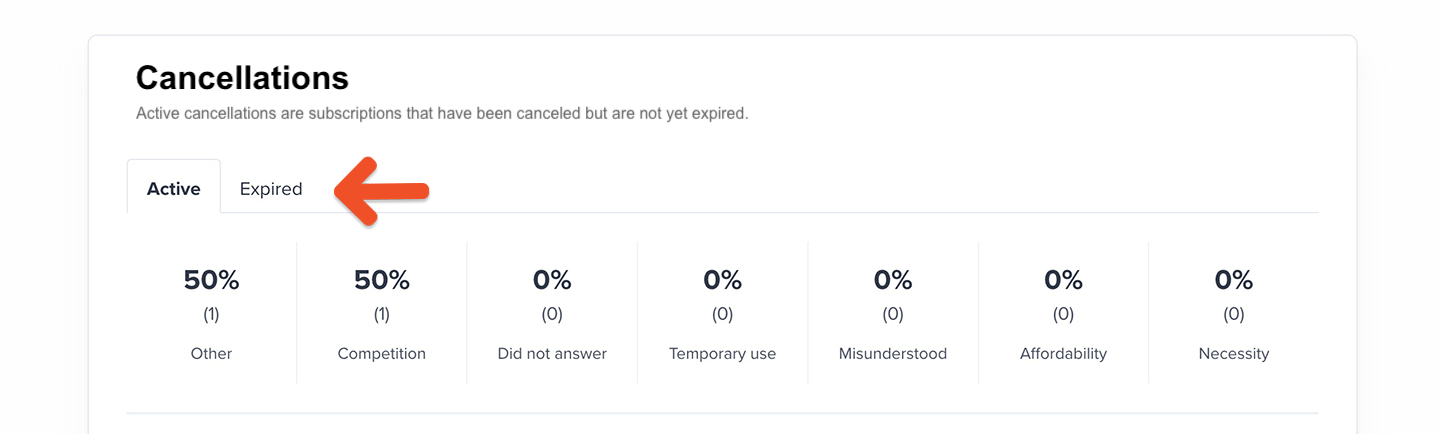Select the Active cancellations tab
The width and height of the screenshot is (1440, 434).
pyautogui.click(x=174, y=189)
